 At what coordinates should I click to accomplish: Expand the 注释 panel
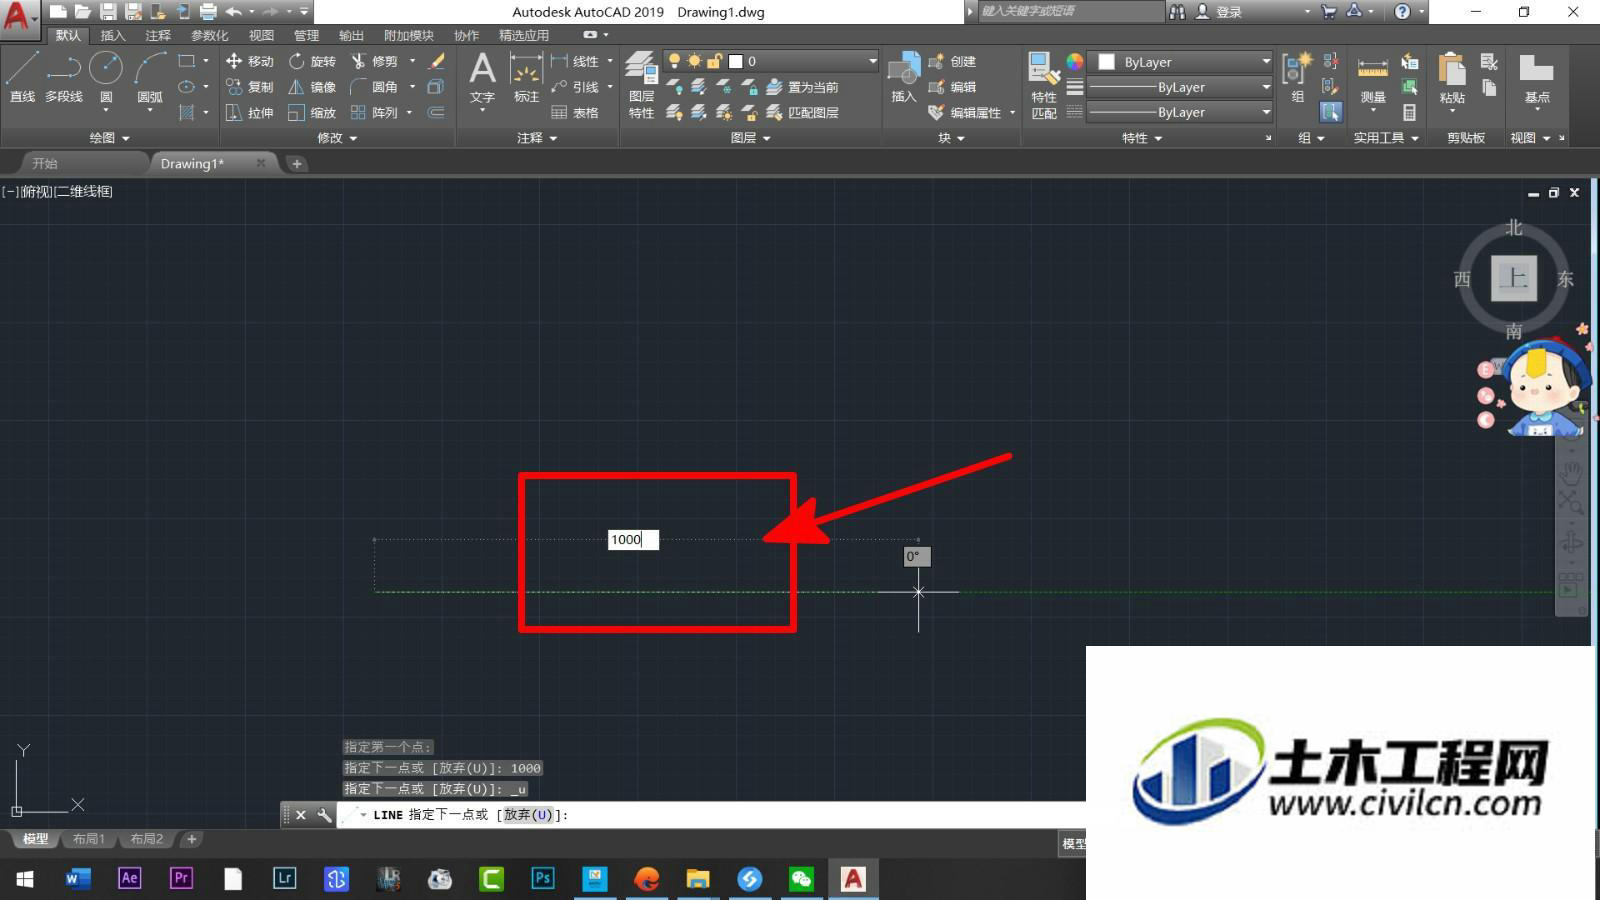(537, 138)
